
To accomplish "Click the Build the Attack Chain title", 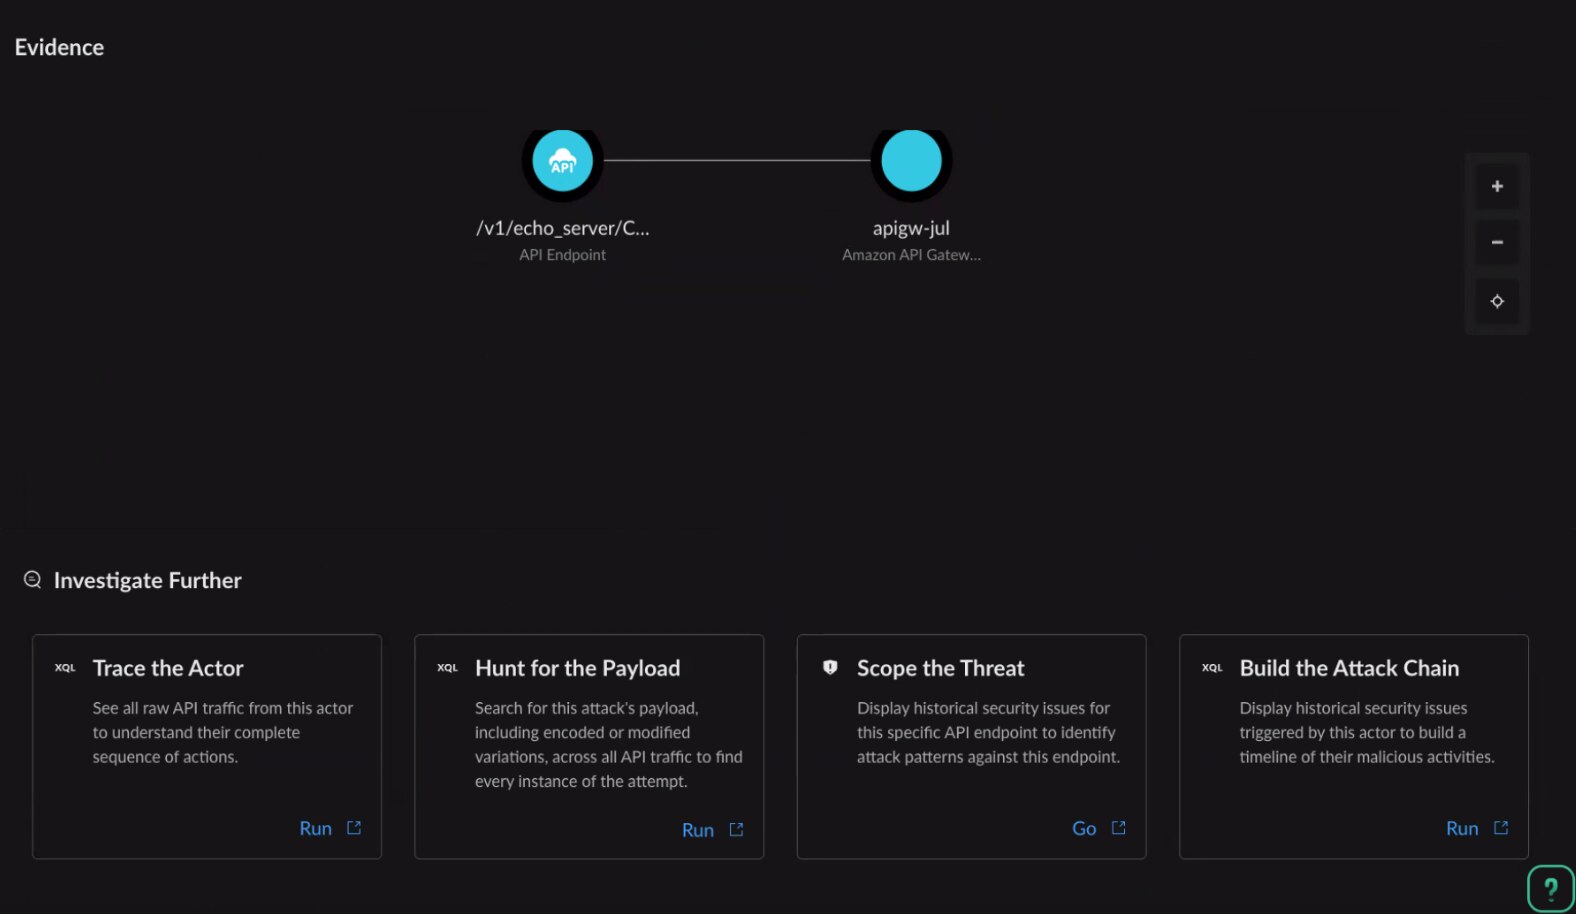I will click(x=1349, y=668).
